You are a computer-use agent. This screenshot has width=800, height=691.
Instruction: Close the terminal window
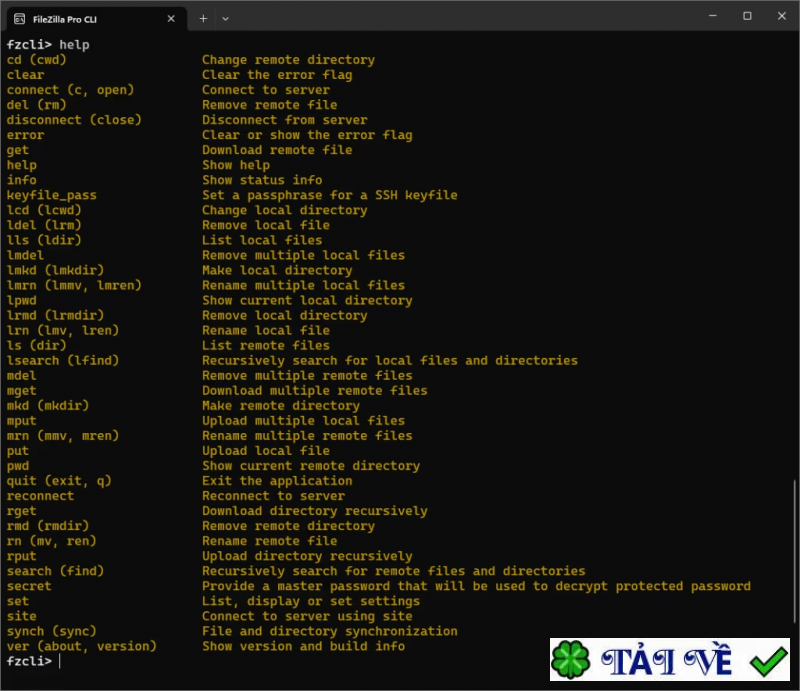click(781, 16)
